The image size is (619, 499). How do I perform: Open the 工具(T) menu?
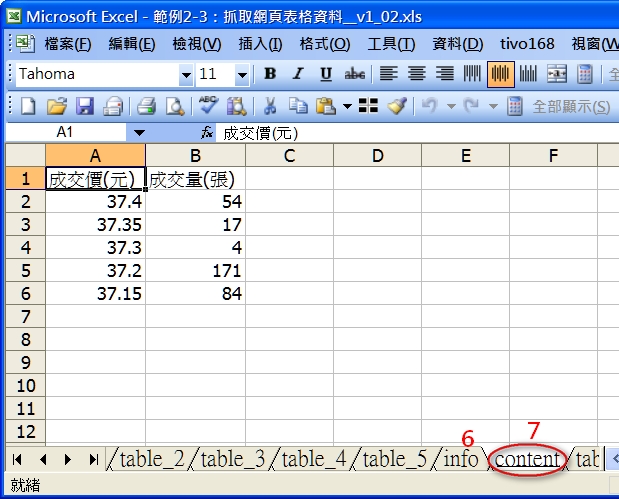click(x=391, y=44)
